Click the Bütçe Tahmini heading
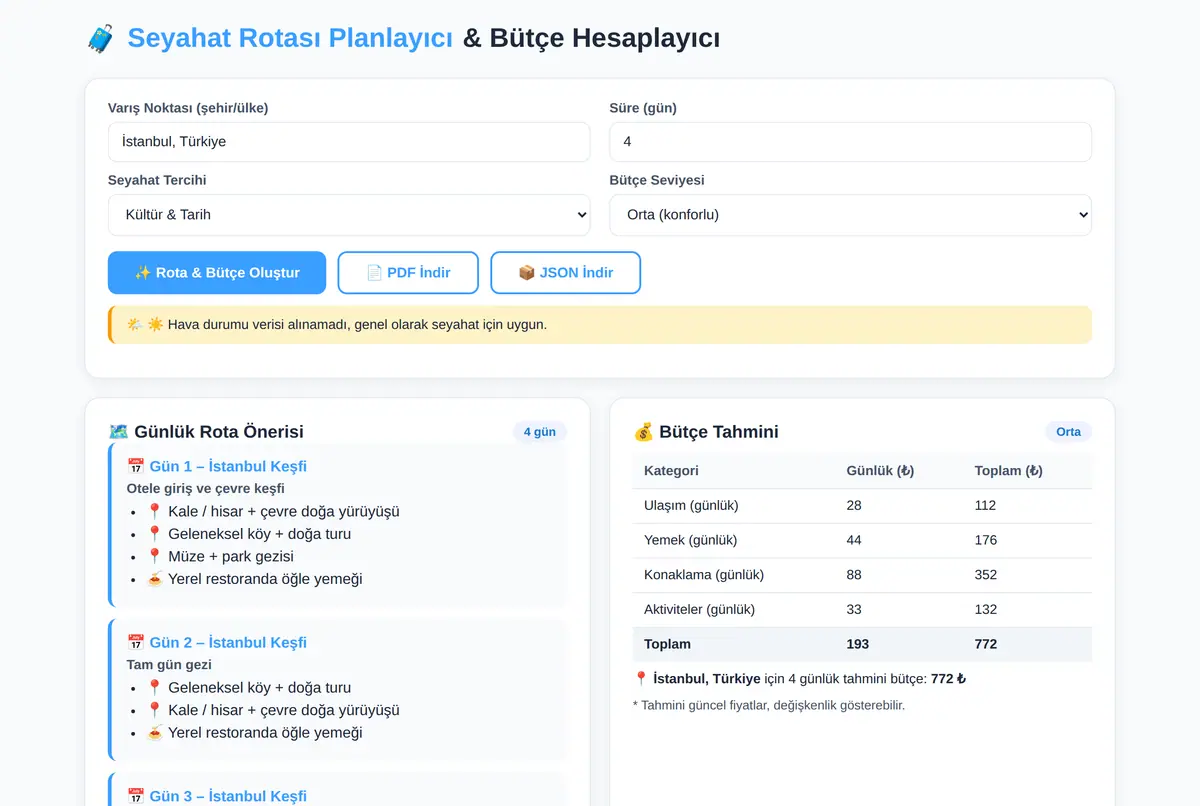 [719, 432]
